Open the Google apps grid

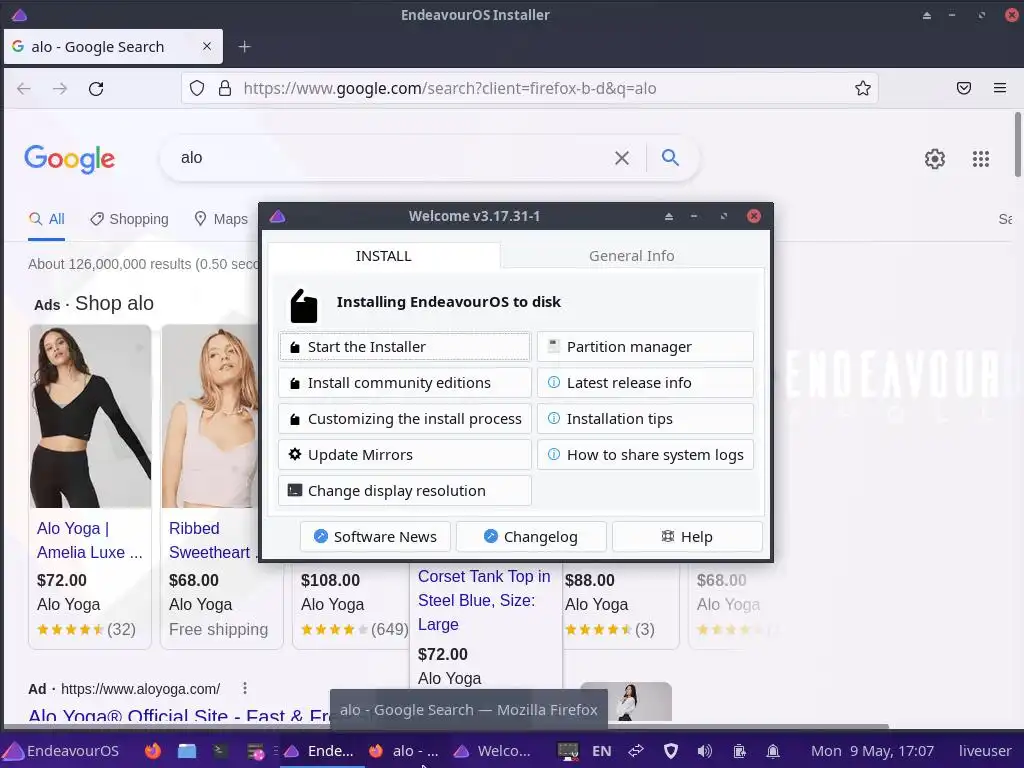[x=981, y=159]
